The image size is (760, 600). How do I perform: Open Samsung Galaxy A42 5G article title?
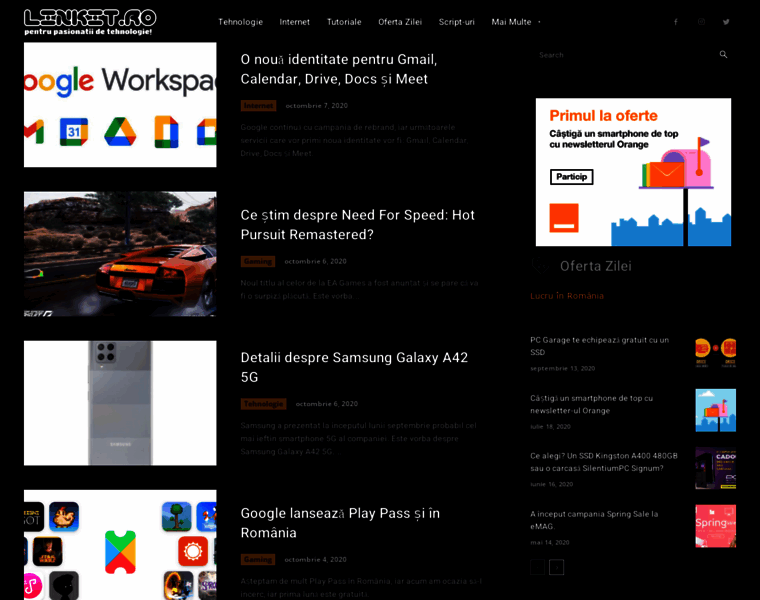[354, 367]
